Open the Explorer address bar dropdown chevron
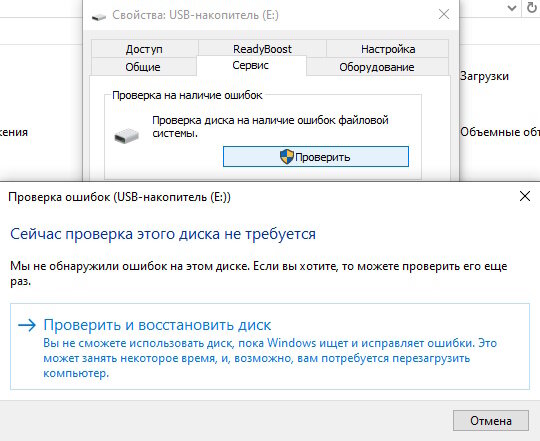The image size is (540, 441). pyautogui.click(x=512, y=8)
